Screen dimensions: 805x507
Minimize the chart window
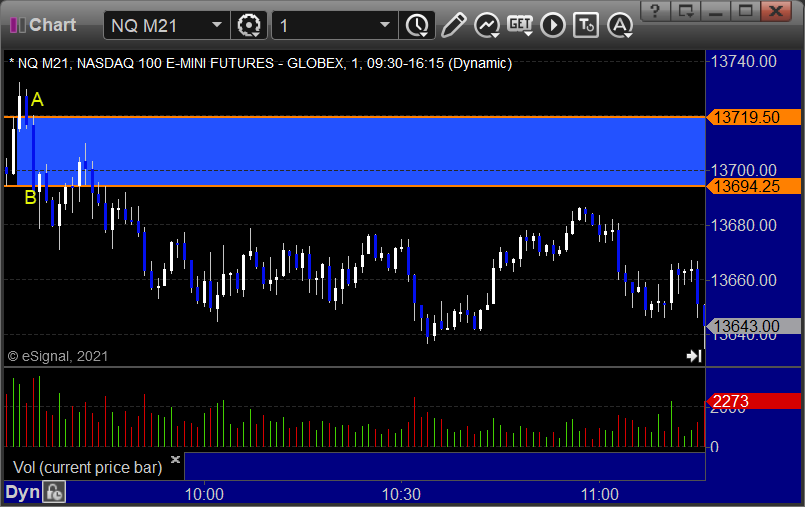coord(716,11)
